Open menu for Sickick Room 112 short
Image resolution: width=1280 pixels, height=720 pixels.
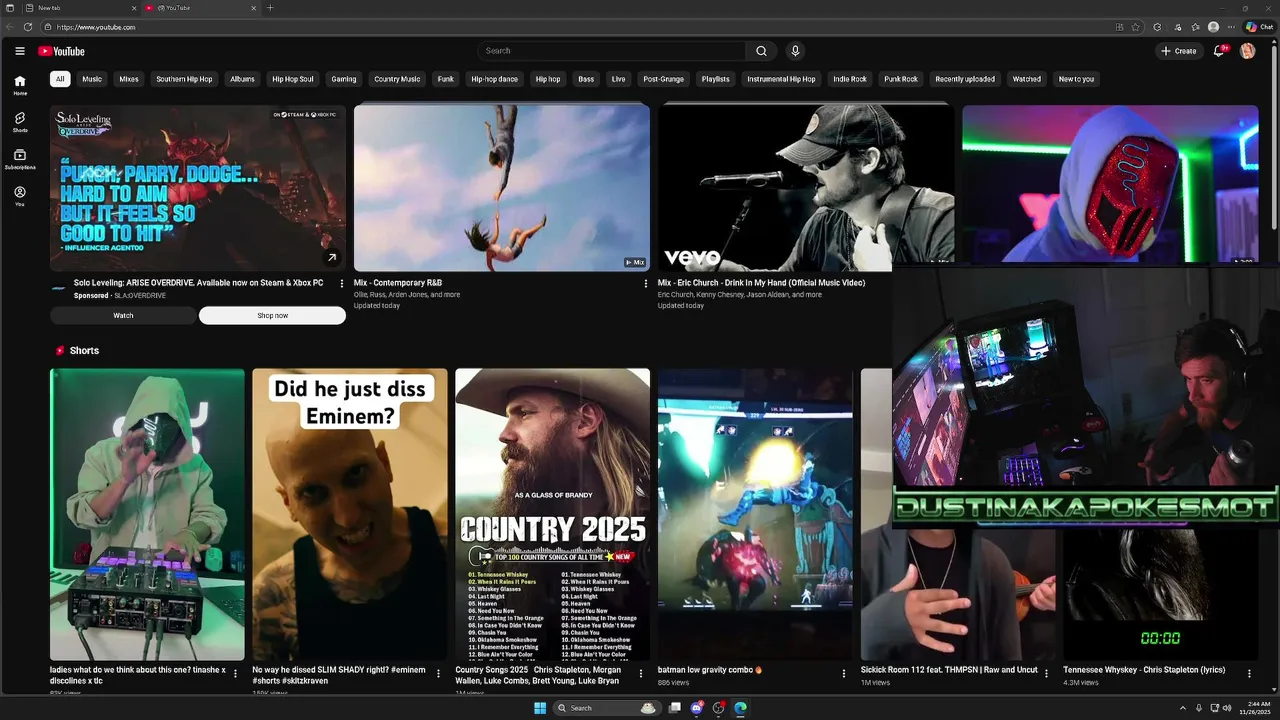pyautogui.click(x=1046, y=674)
